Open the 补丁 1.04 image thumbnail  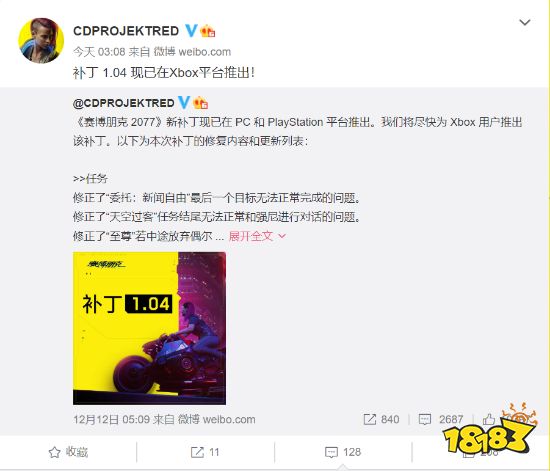tap(149, 328)
